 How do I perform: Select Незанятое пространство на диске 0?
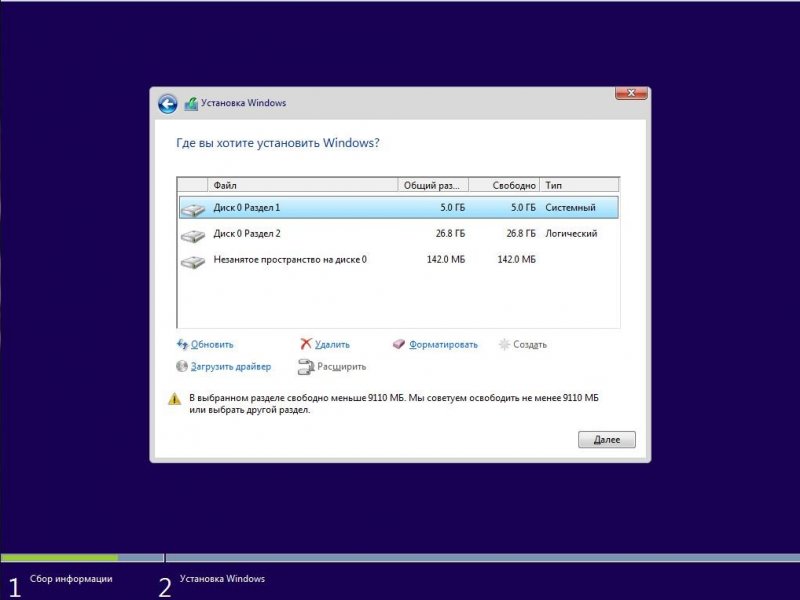coord(398,260)
